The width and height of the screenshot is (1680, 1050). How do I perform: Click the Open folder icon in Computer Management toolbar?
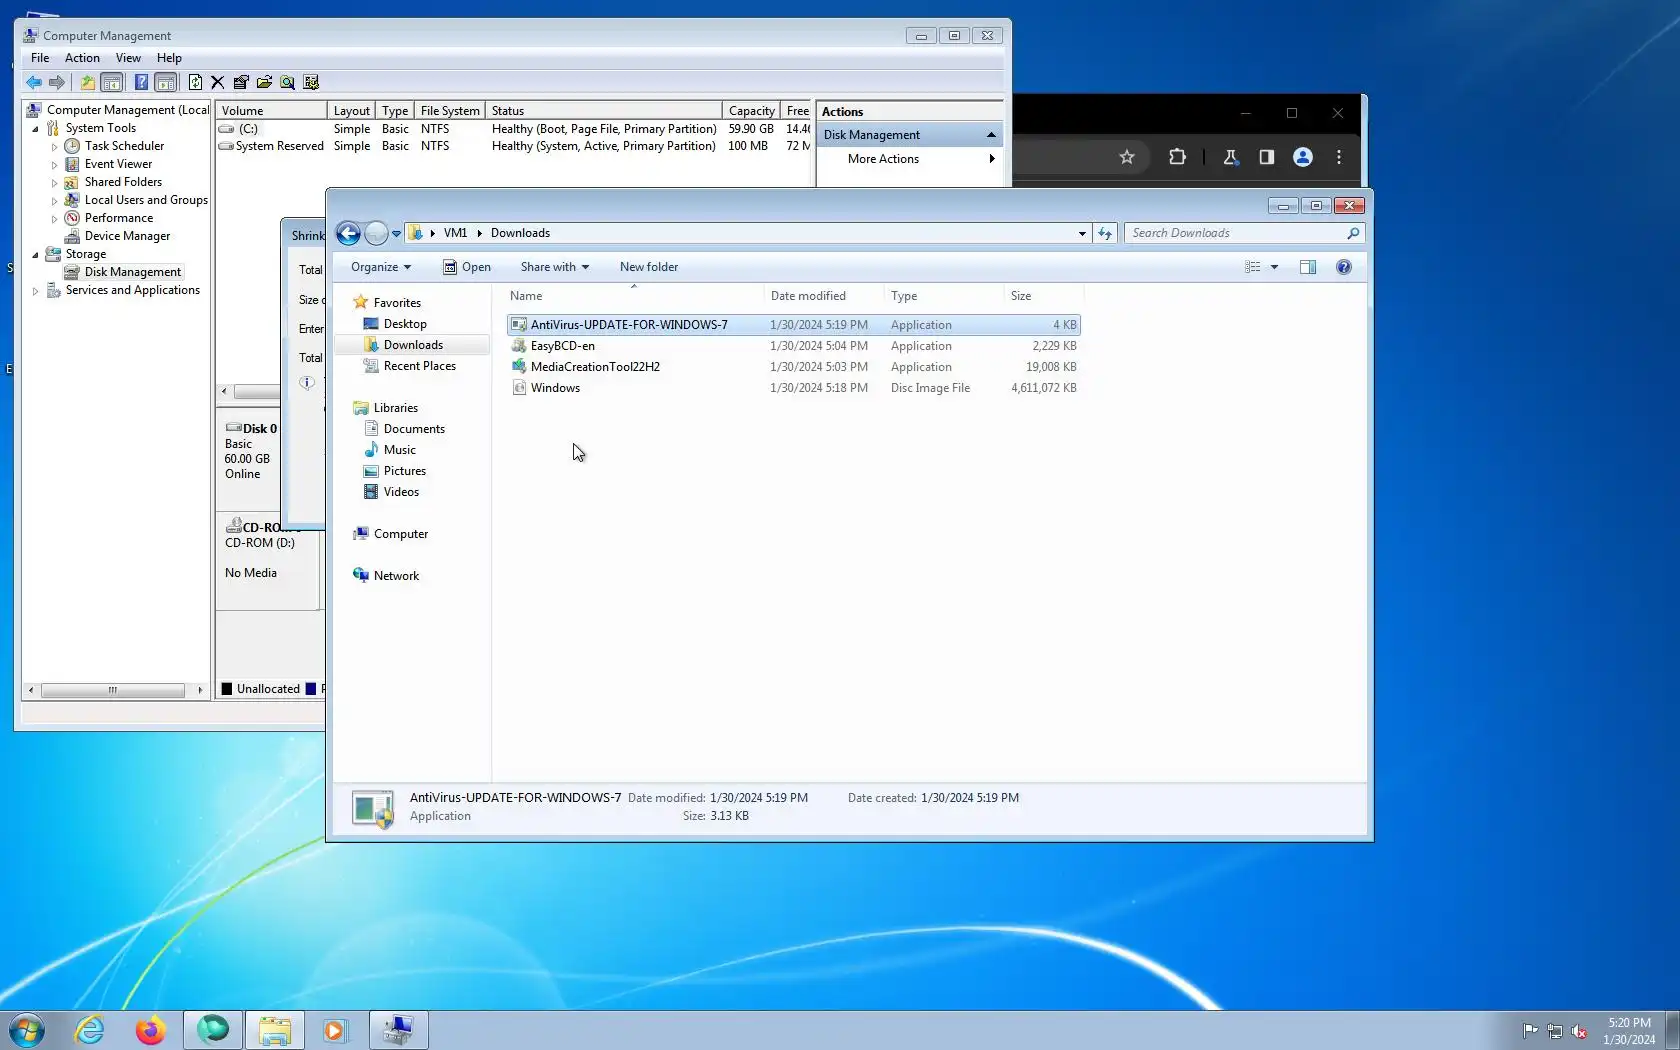(264, 82)
